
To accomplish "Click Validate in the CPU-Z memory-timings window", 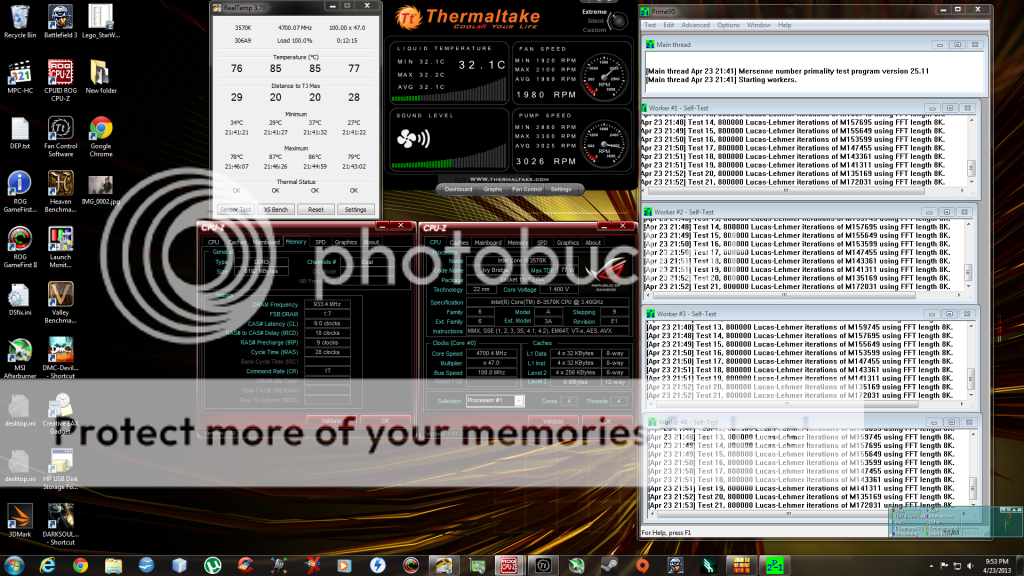I will tap(332, 421).
